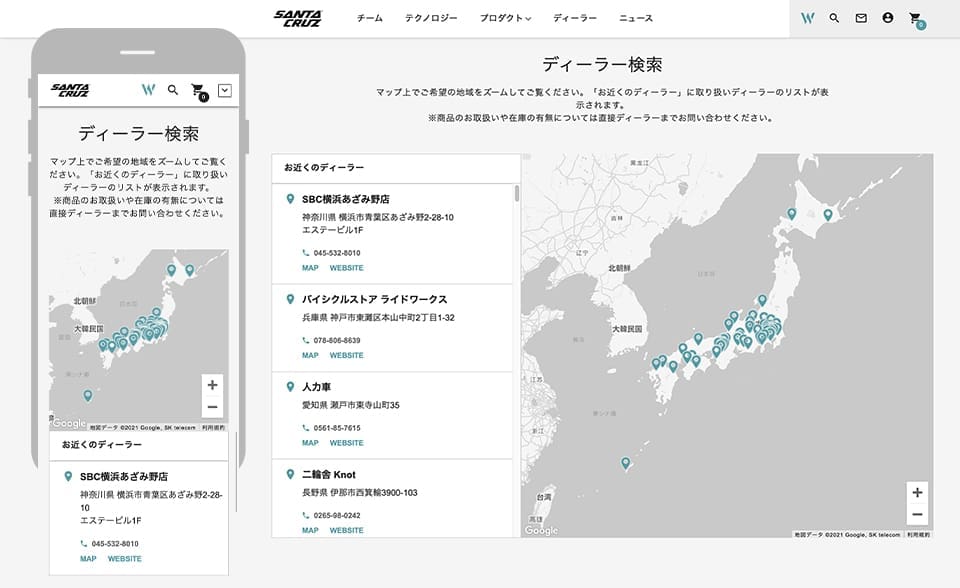
Task: Click phone number 045-532-8010 in mobile preview
Action: point(115,544)
